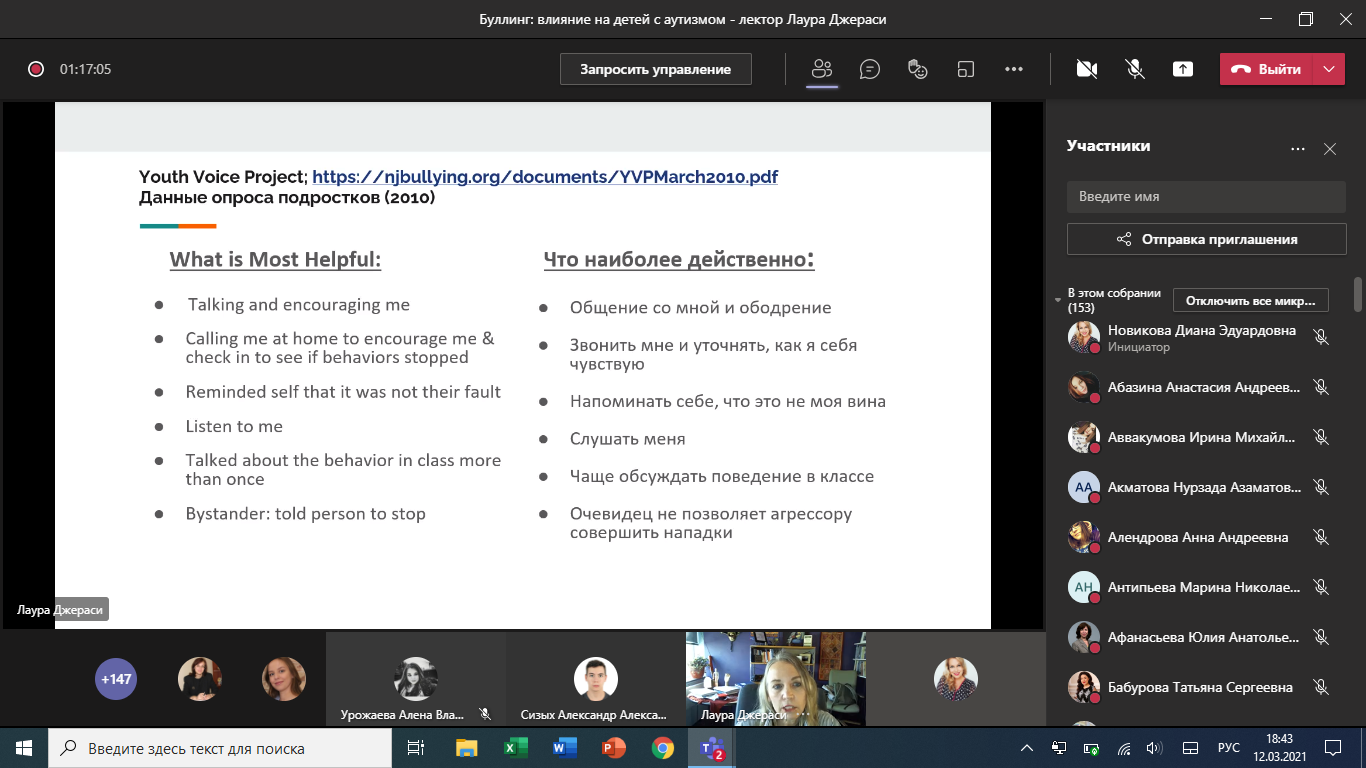This screenshot has width=1366, height=768.
Task: Open the dropdown arrow next to Выйти
Action: pyautogui.click(x=1328, y=69)
